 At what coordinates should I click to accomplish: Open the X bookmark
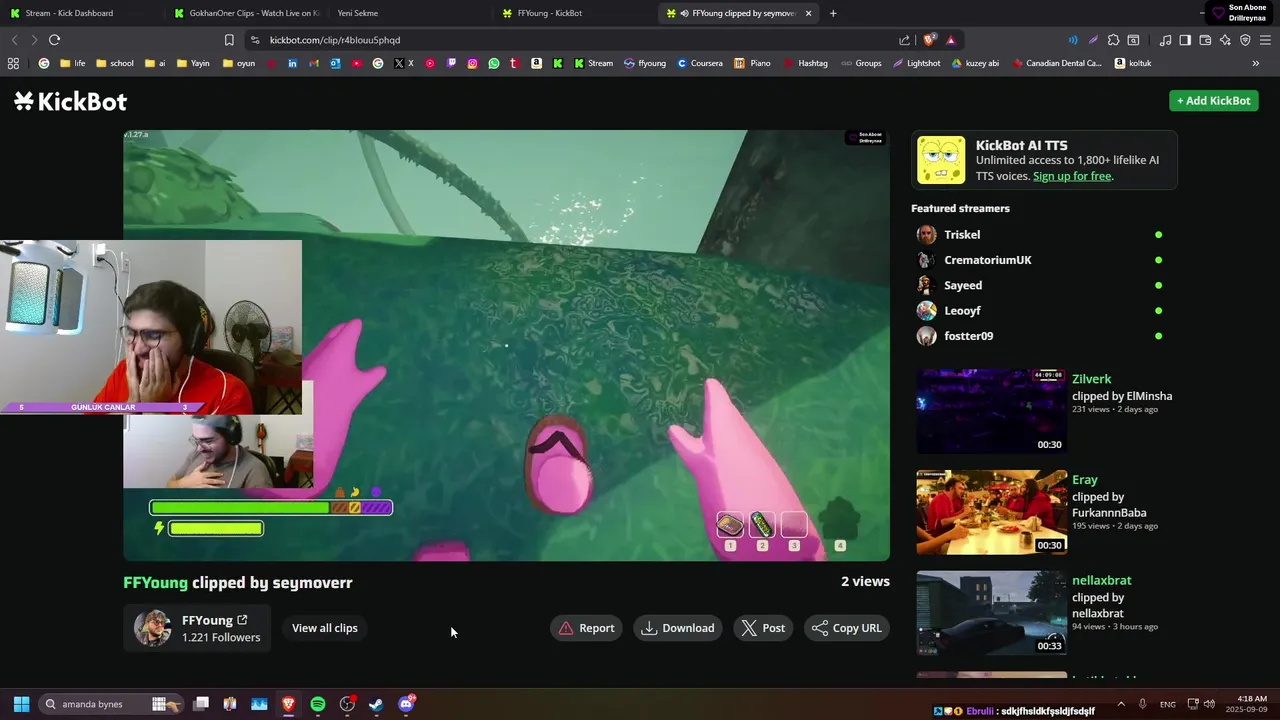(404, 63)
